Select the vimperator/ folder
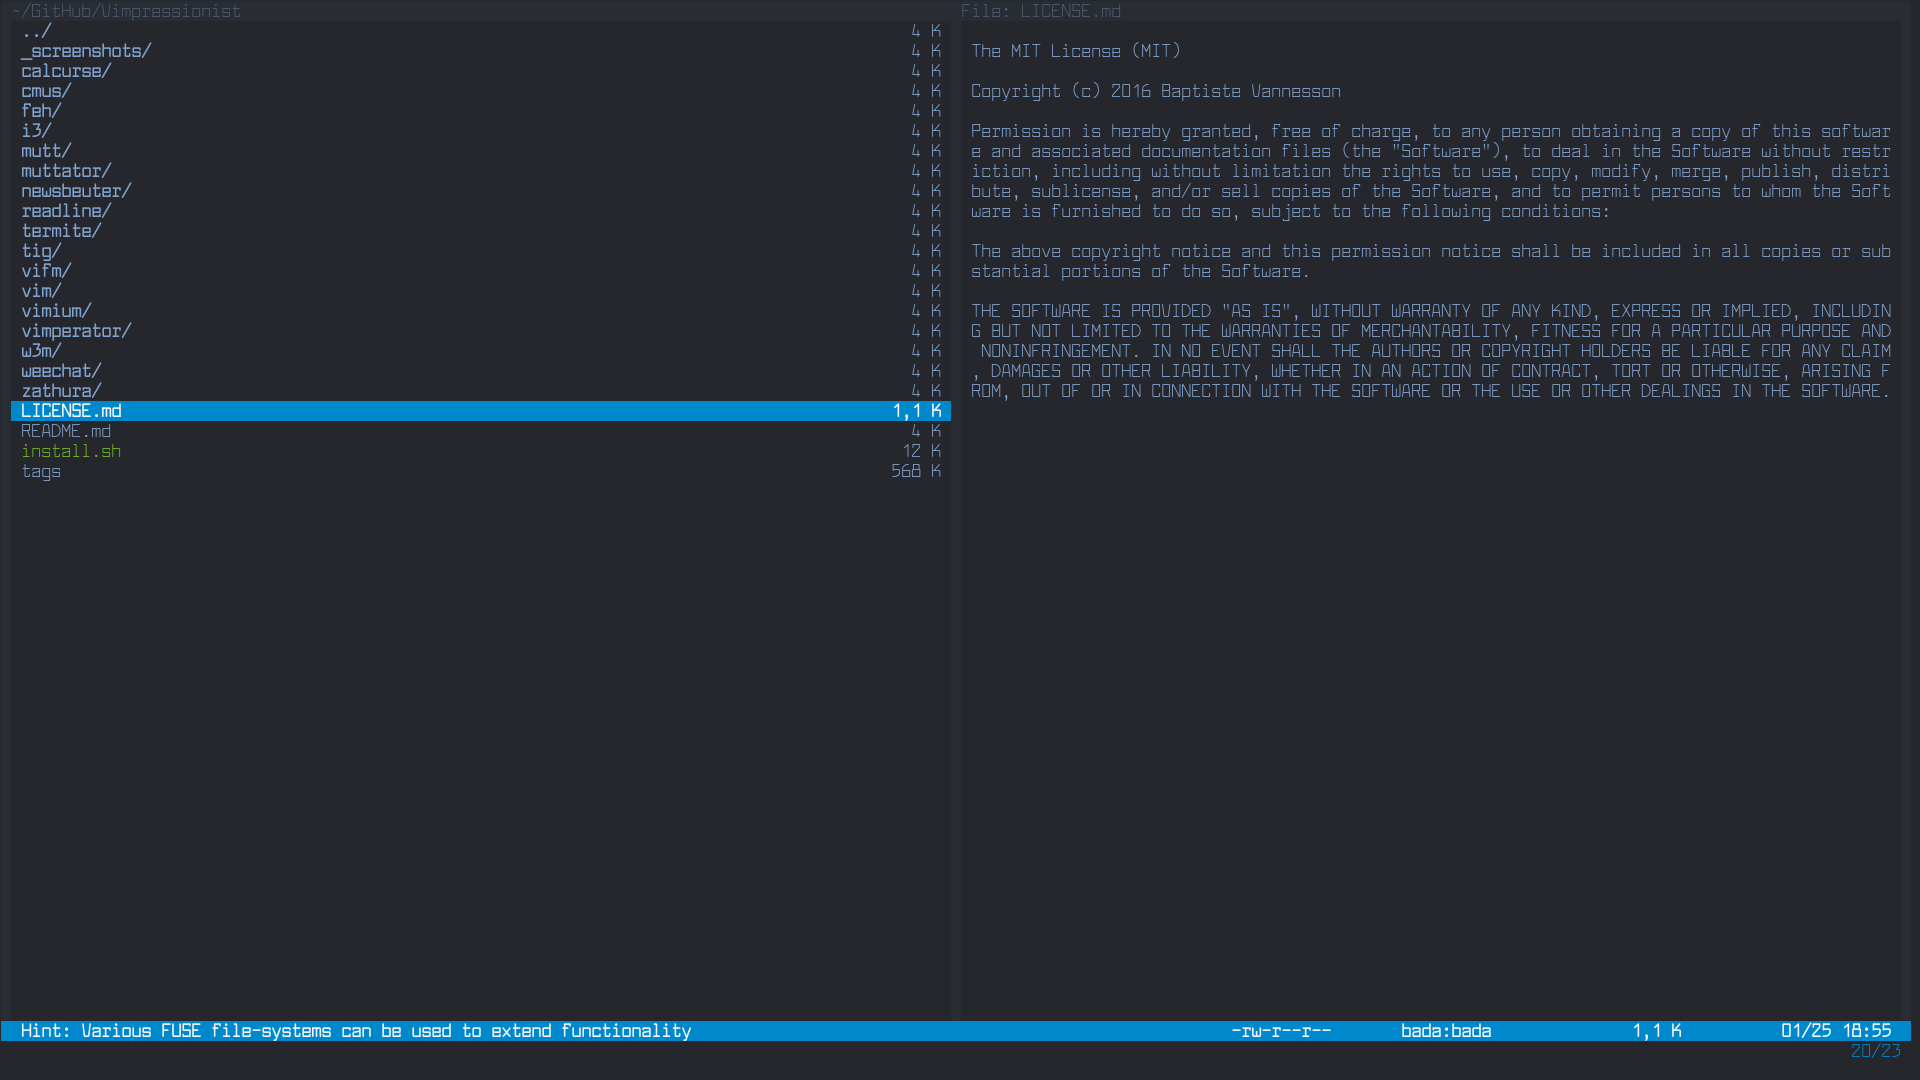 pyautogui.click(x=76, y=331)
